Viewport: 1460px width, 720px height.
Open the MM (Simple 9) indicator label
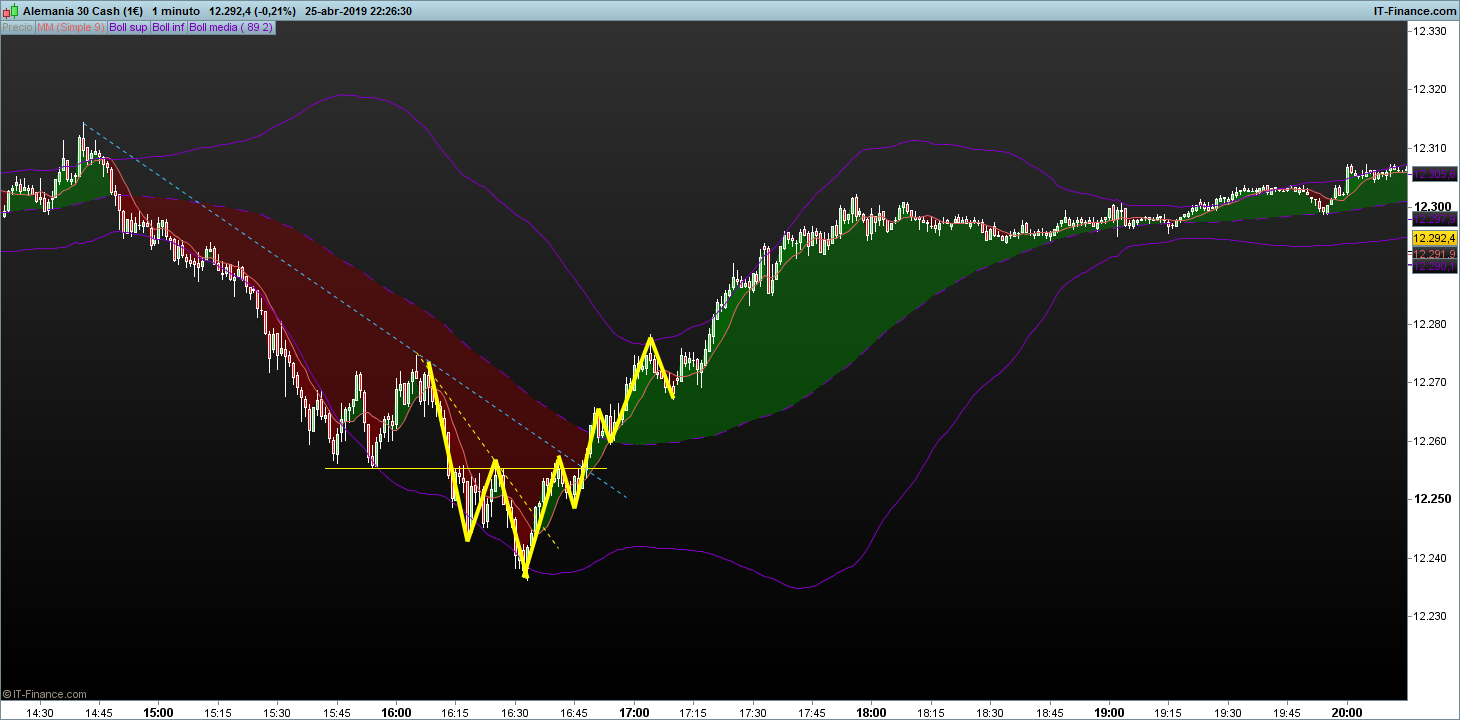[x=70, y=28]
